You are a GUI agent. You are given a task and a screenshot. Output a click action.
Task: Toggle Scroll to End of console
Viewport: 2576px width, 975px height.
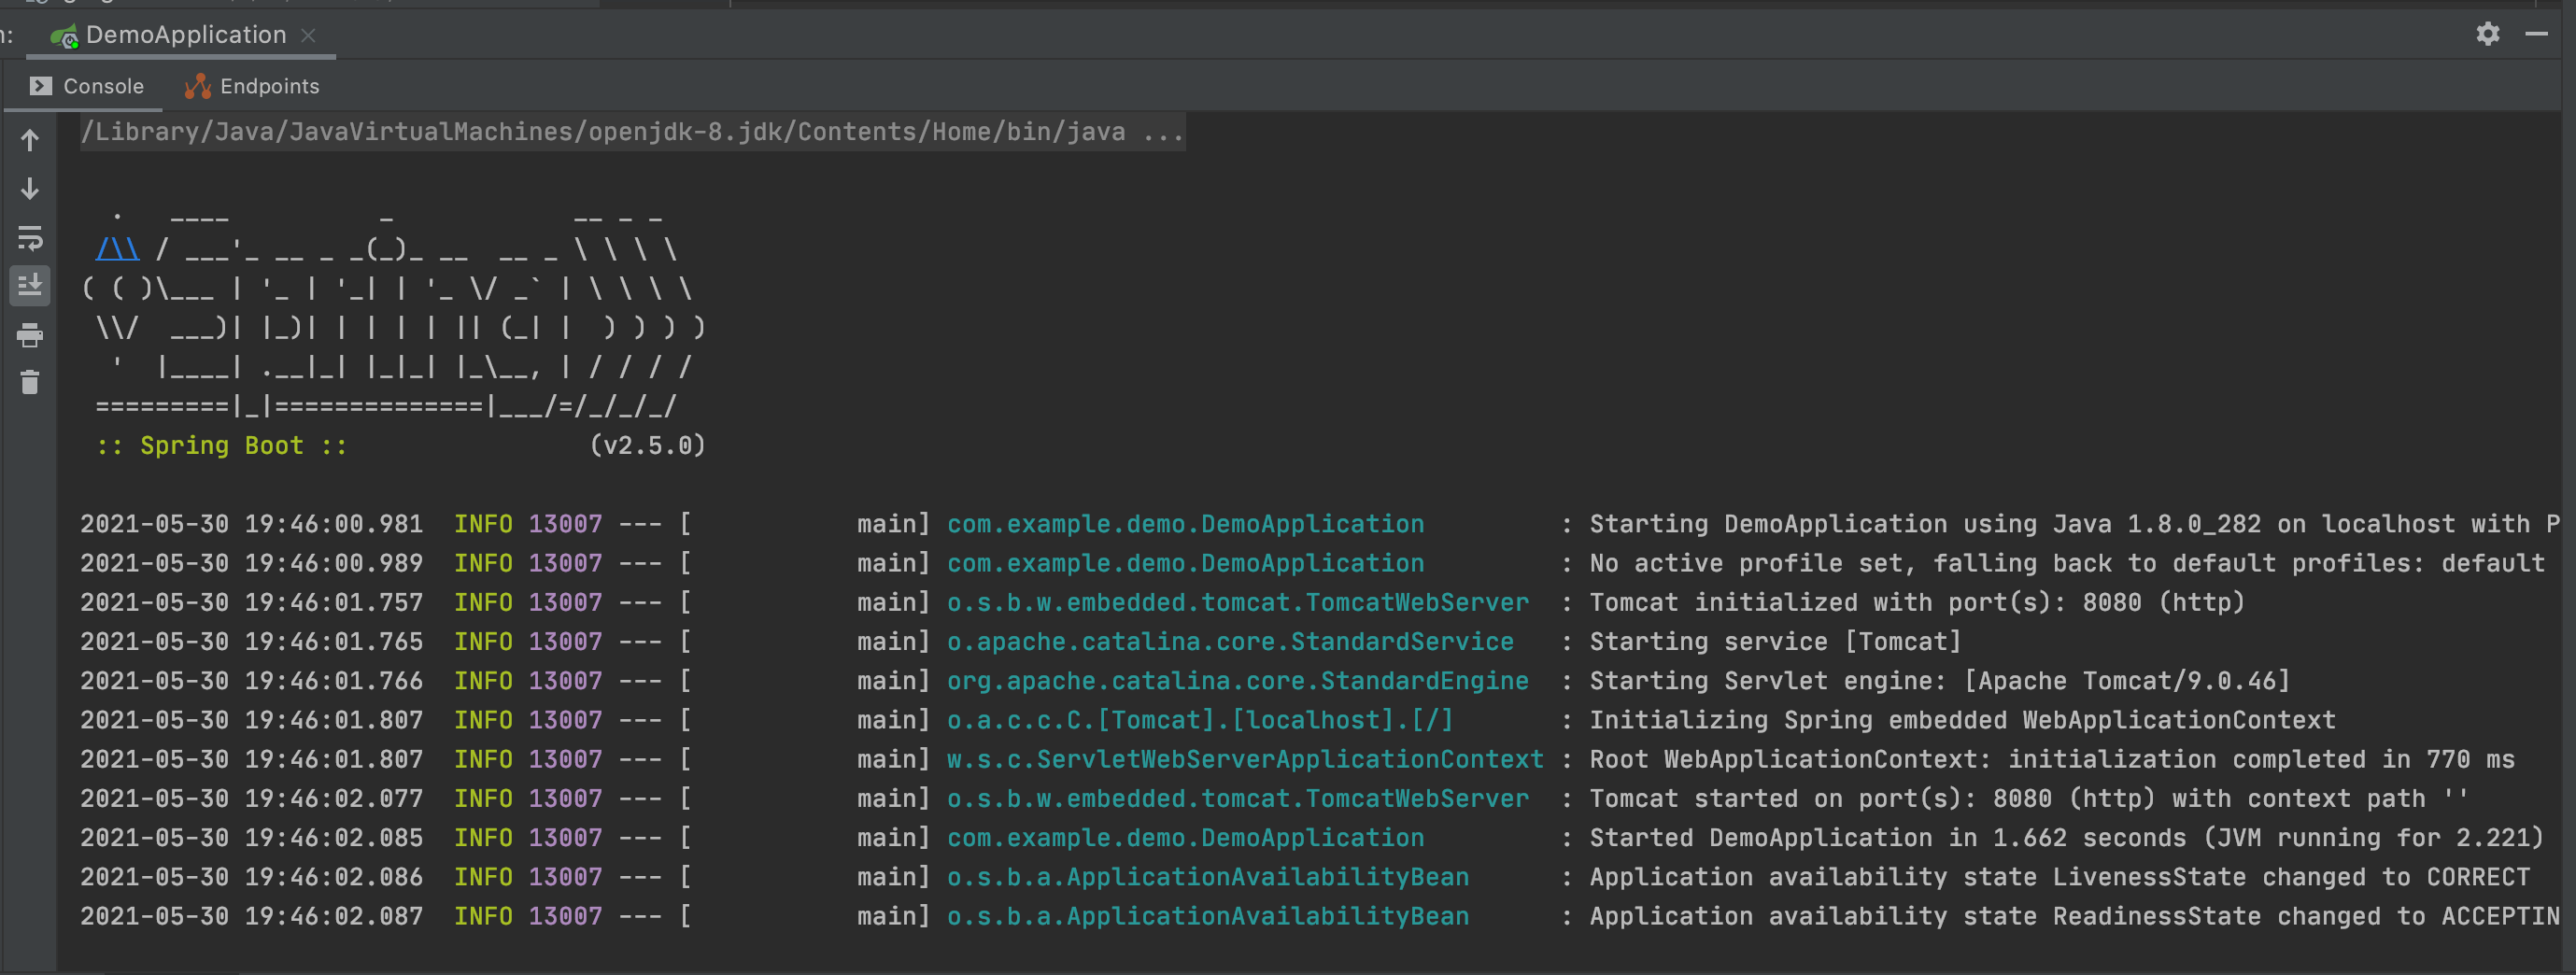[30, 286]
